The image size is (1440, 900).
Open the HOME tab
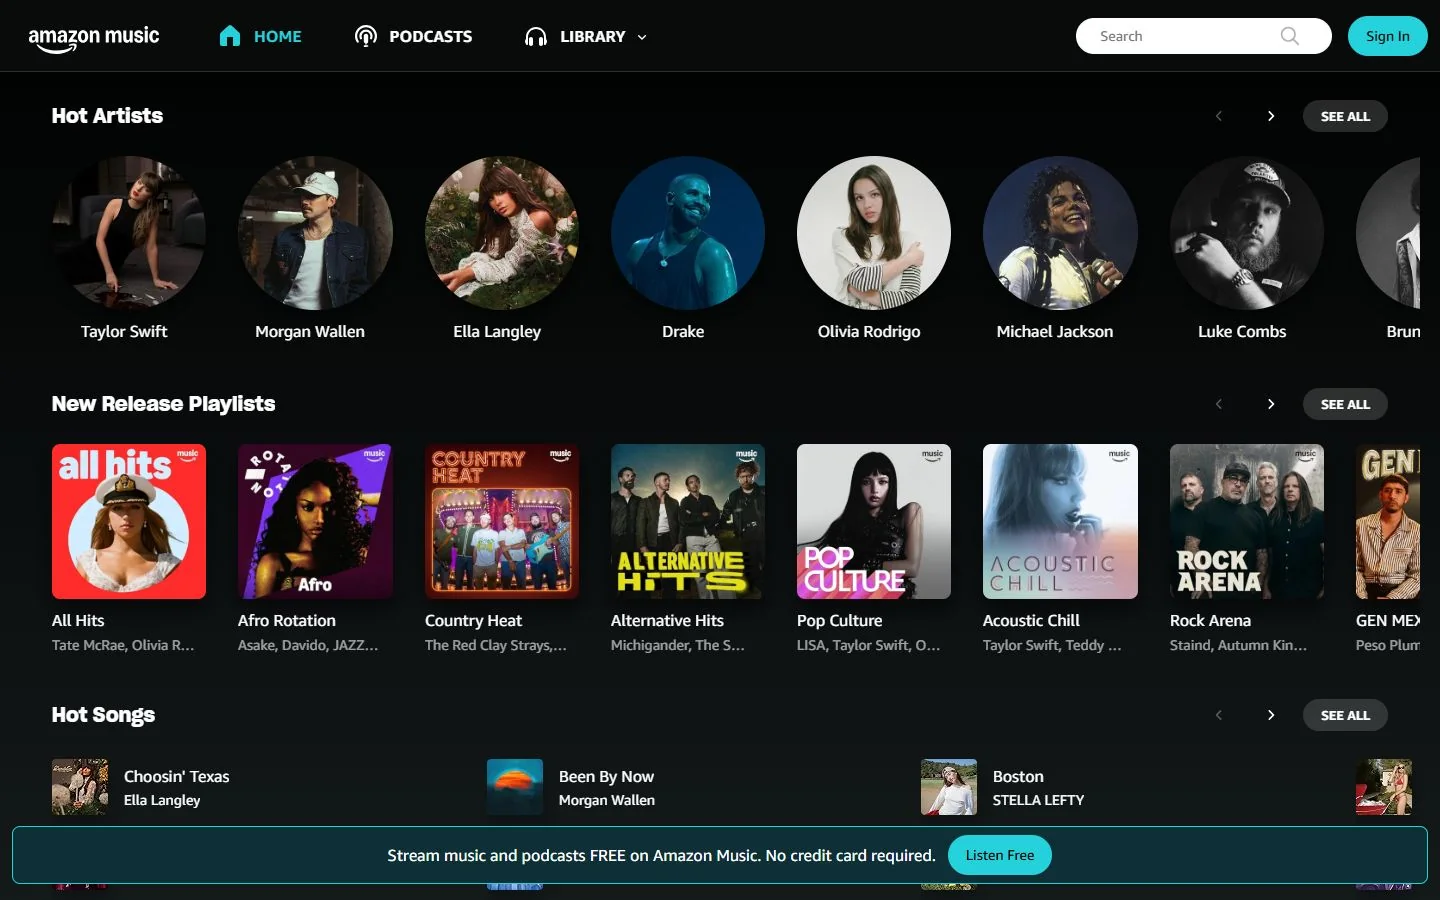coord(278,36)
